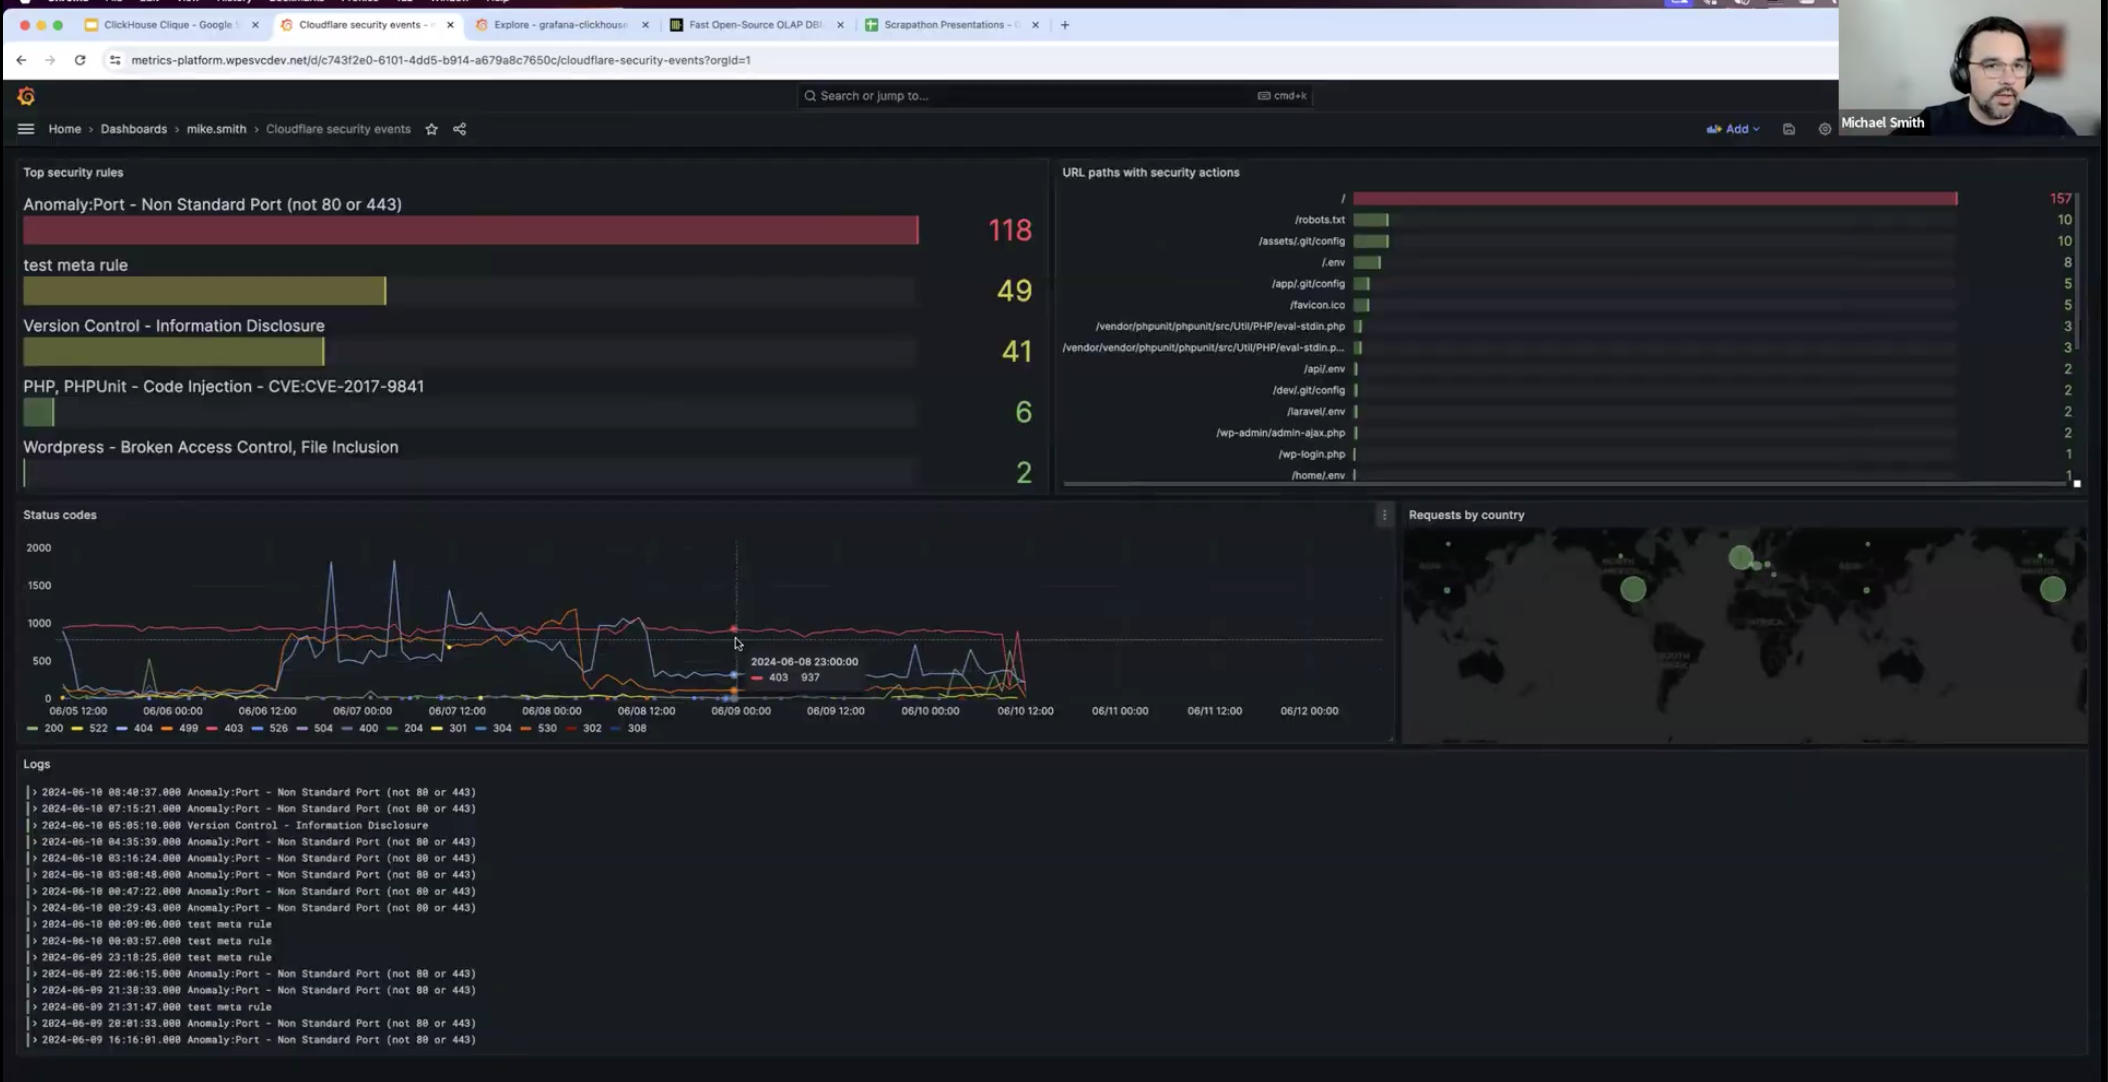Expand the 2024-06-10 05:05:10 Version Control log
The width and height of the screenshot is (2108, 1082).
(35, 825)
